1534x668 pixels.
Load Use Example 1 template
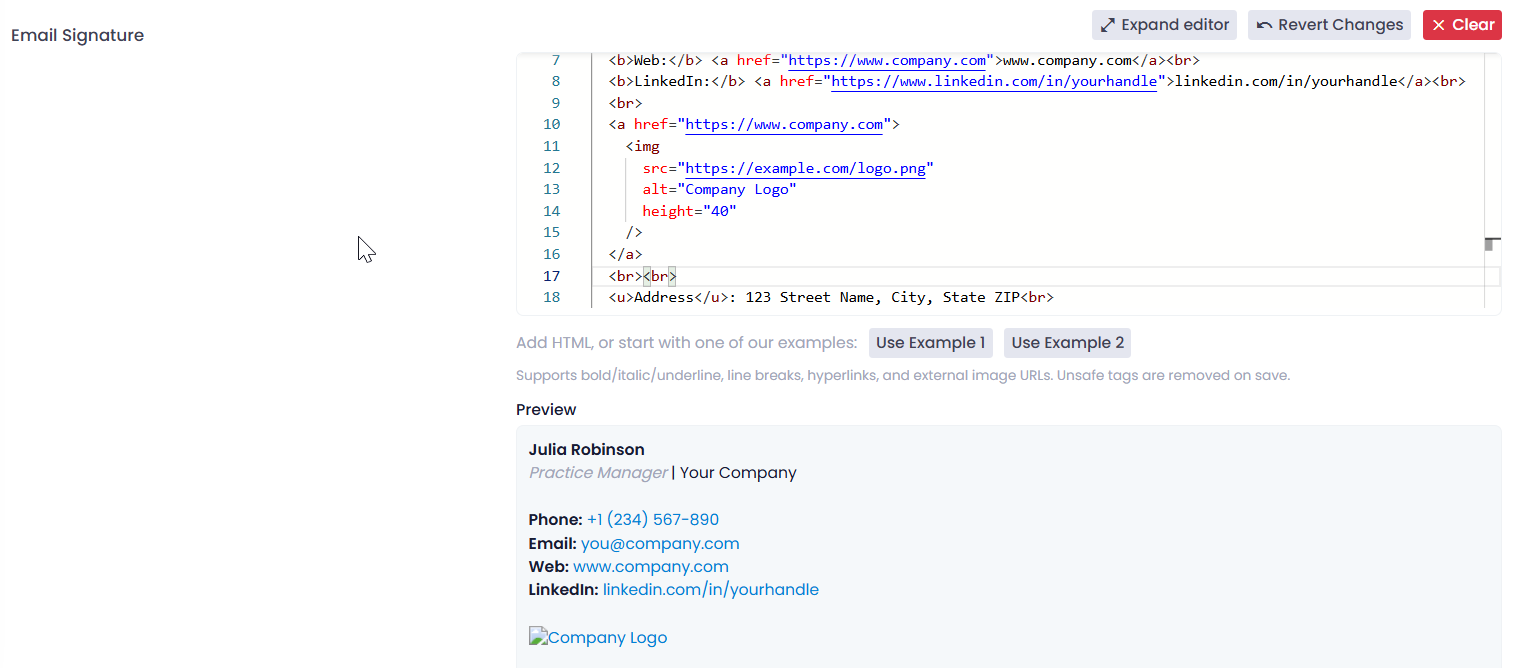coord(930,343)
